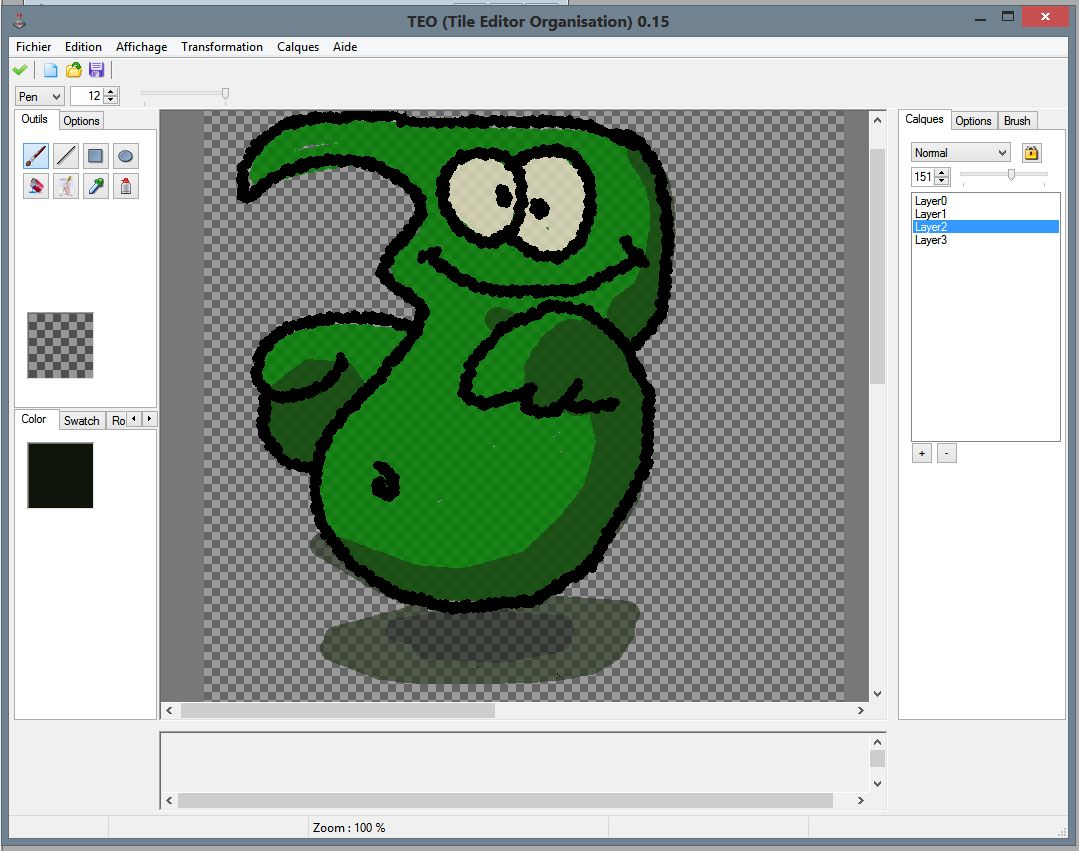
Task: Switch to Options tab beside Calques
Action: coord(973,120)
